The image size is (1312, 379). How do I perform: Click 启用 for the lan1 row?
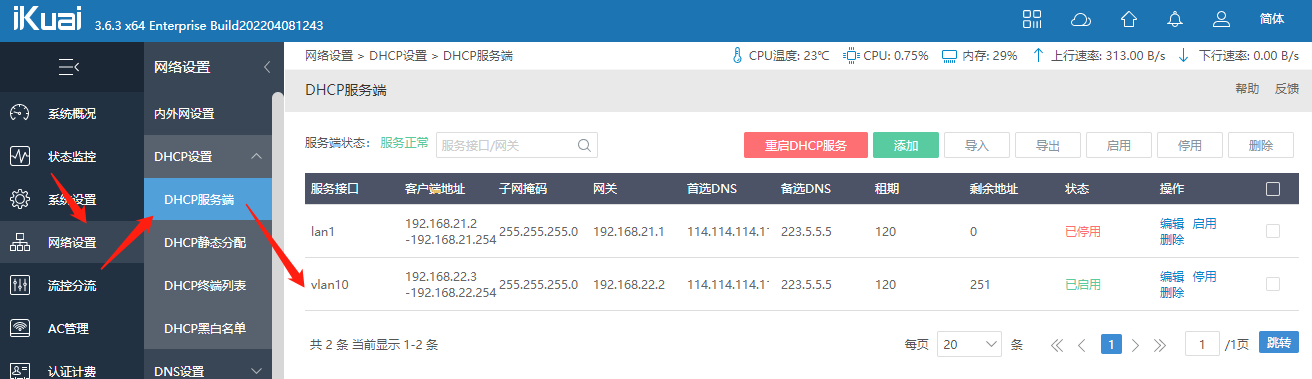[1204, 223]
